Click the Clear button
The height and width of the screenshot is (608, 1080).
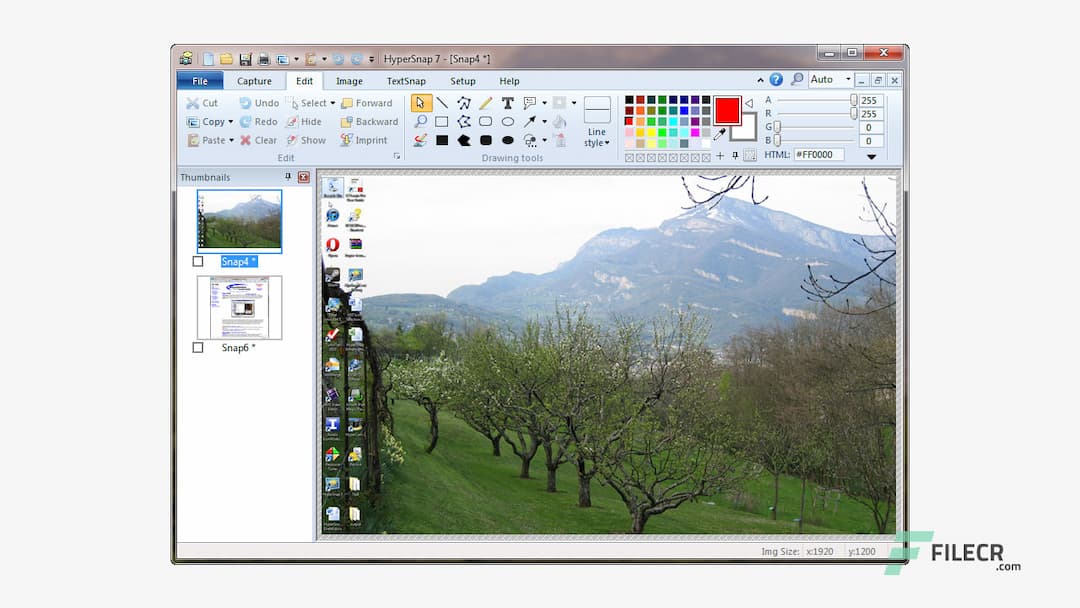[x=266, y=139]
